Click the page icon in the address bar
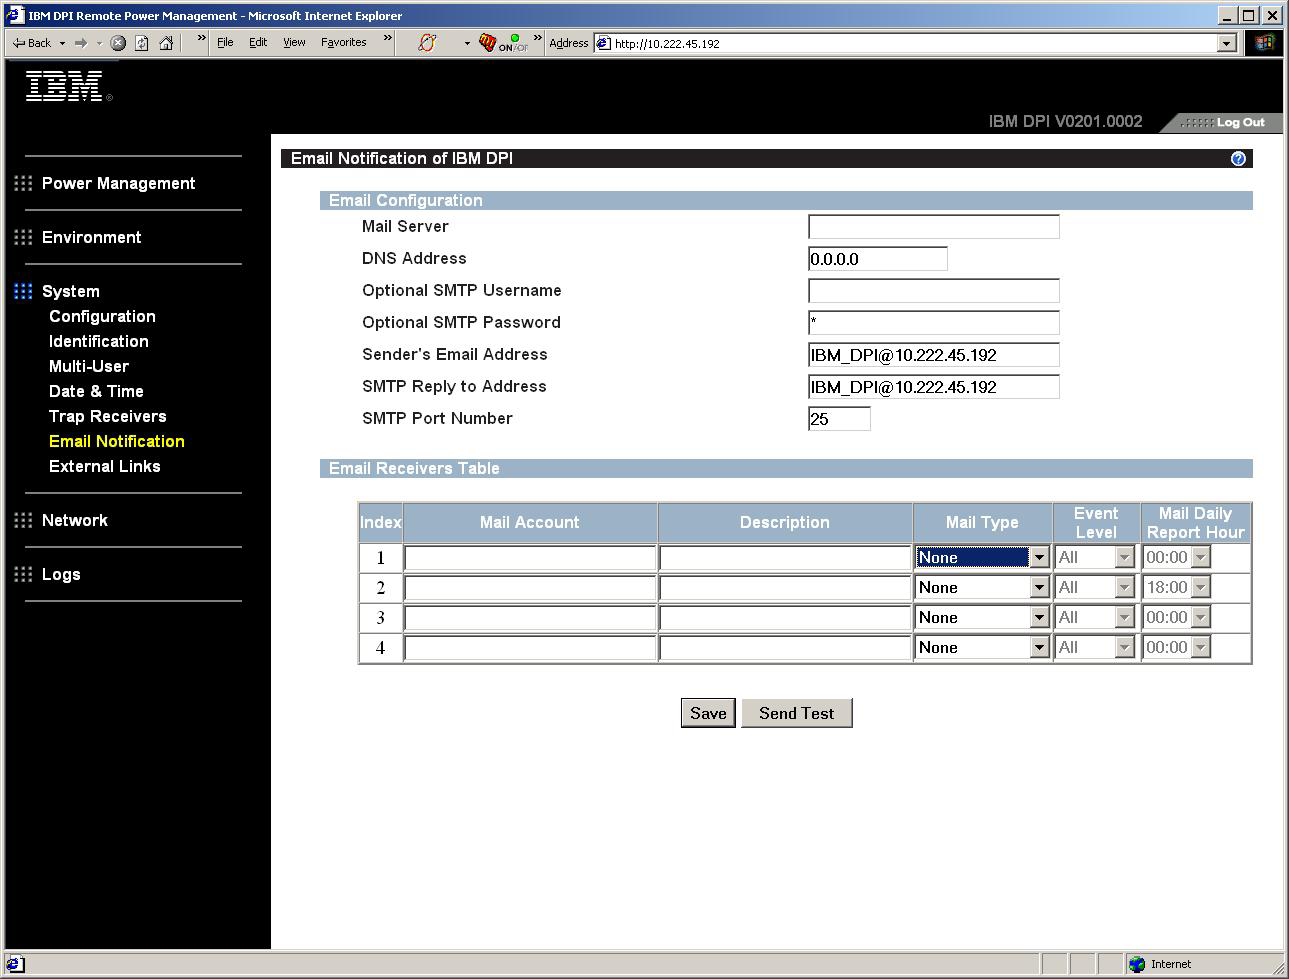The height and width of the screenshot is (979, 1289). click(x=603, y=43)
